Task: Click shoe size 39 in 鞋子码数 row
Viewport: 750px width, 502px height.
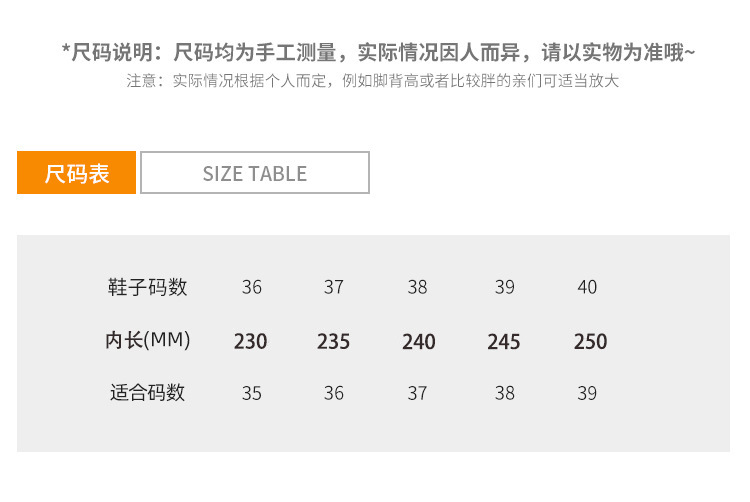Action: click(505, 288)
